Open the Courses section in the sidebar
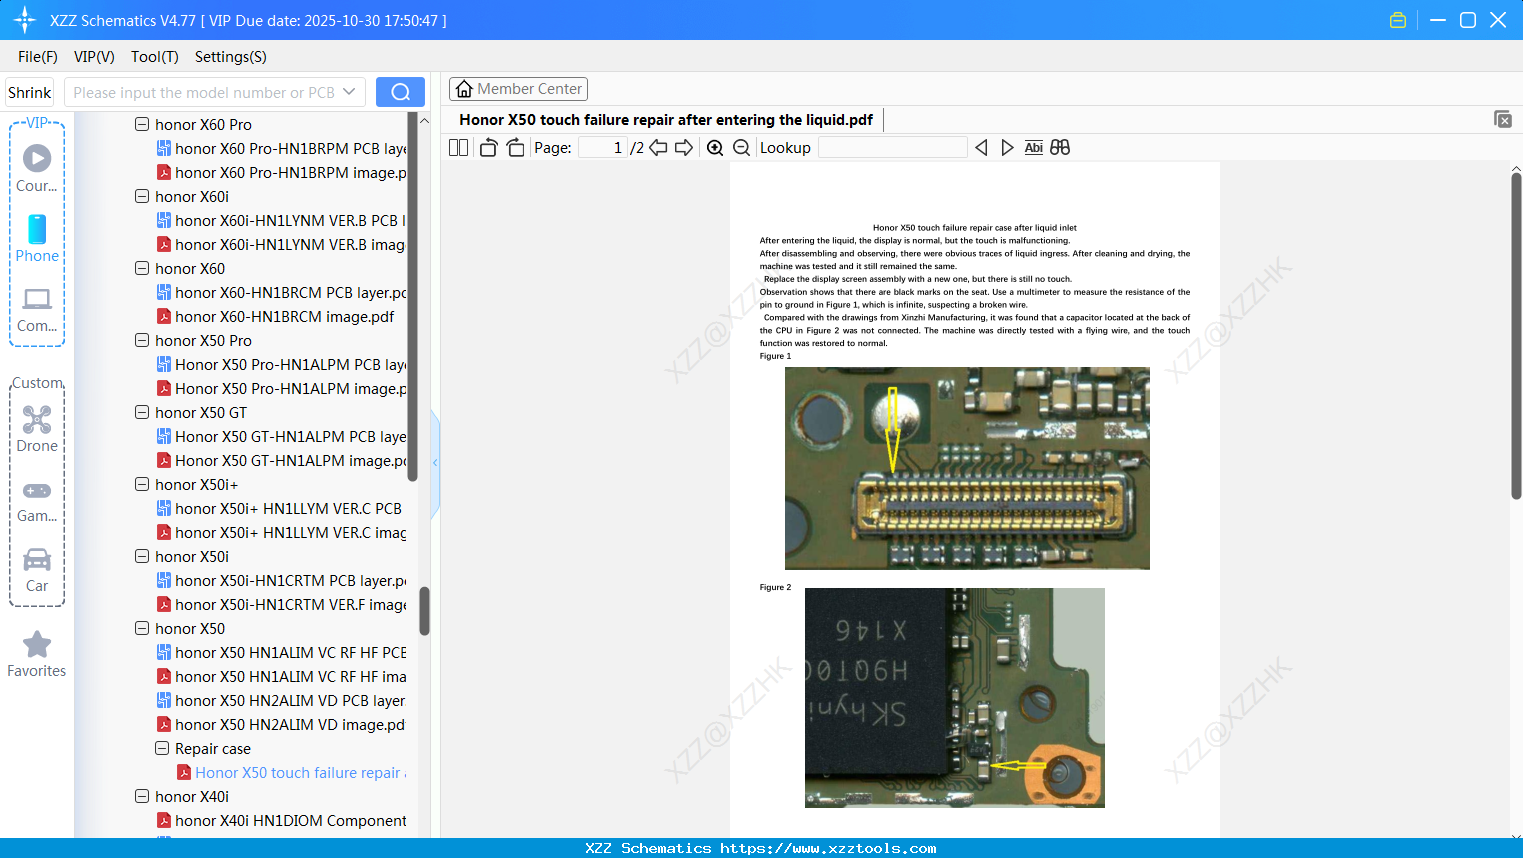Viewport: 1523px width, 858px height. [37, 169]
